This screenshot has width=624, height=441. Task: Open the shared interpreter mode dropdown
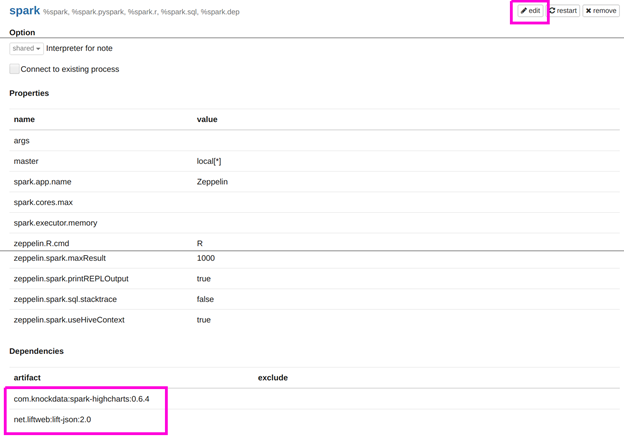[x=26, y=48]
